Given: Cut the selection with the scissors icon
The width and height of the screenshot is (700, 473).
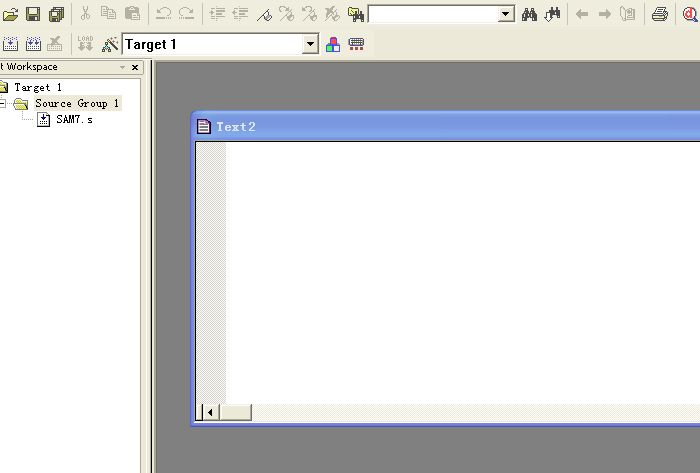Looking at the screenshot, I should coord(85,14).
